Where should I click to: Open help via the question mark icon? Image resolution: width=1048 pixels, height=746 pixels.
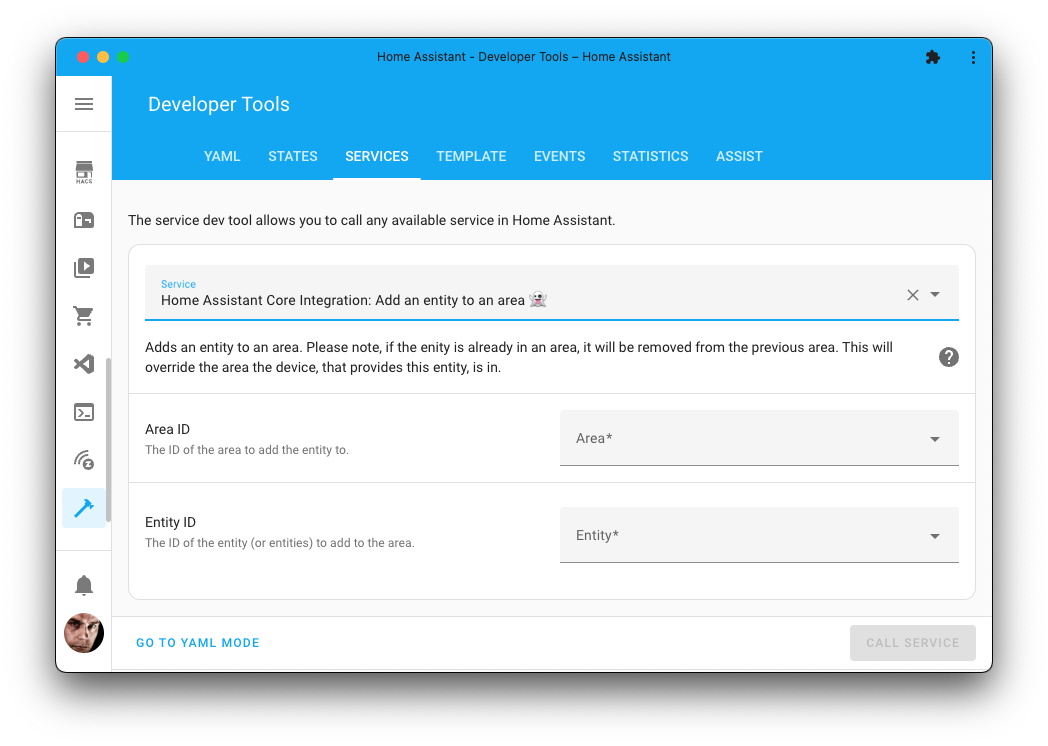[x=948, y=357]
